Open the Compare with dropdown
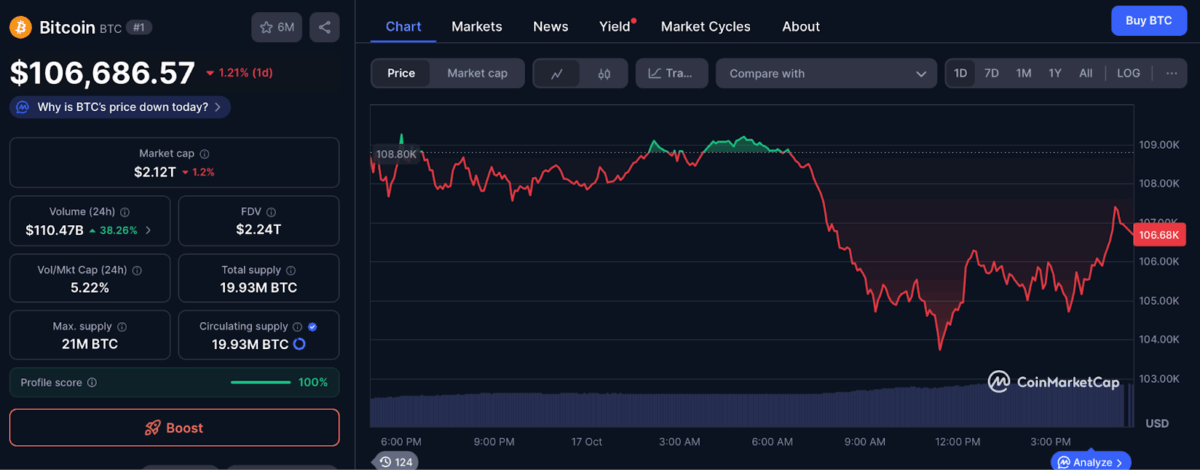Screen dimensions: 1200x470 [x=826, y=73]
